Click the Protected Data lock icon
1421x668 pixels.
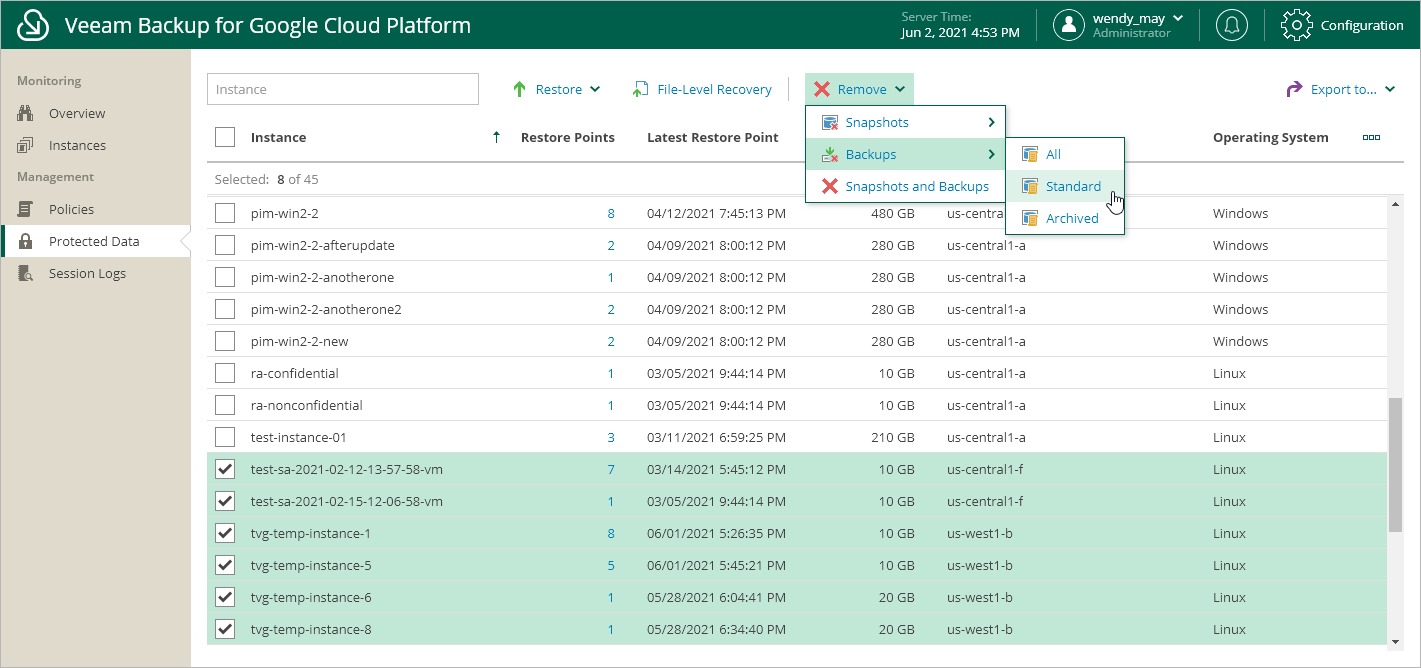click(26, 241)
